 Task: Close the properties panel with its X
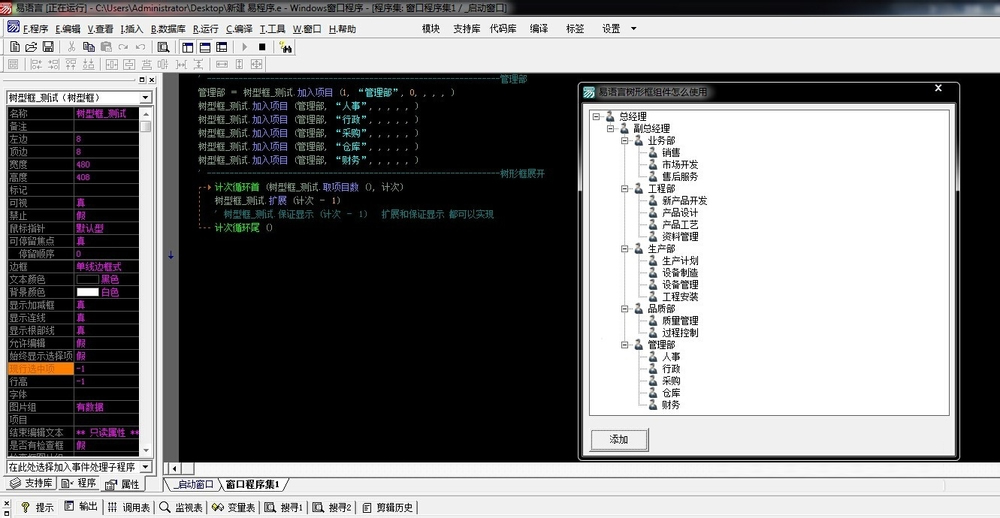tap(152, 80)
